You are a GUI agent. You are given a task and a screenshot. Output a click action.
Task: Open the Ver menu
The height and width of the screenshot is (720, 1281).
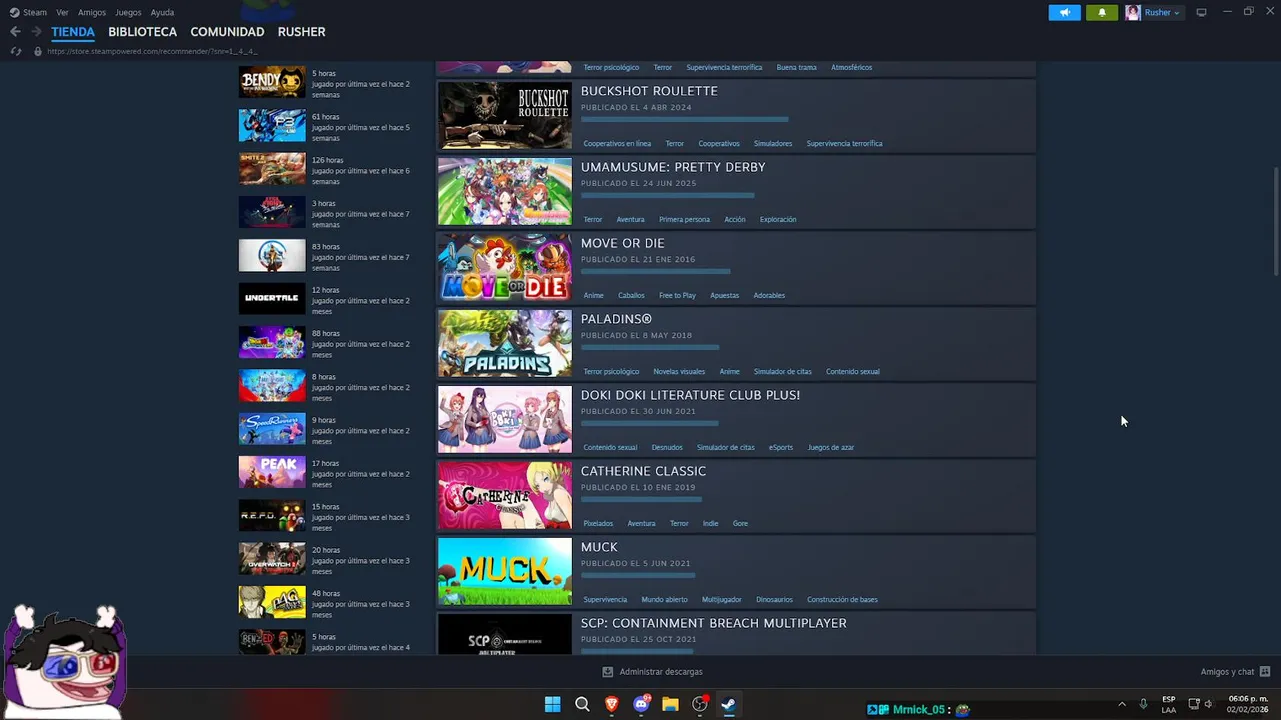(62, 12)
